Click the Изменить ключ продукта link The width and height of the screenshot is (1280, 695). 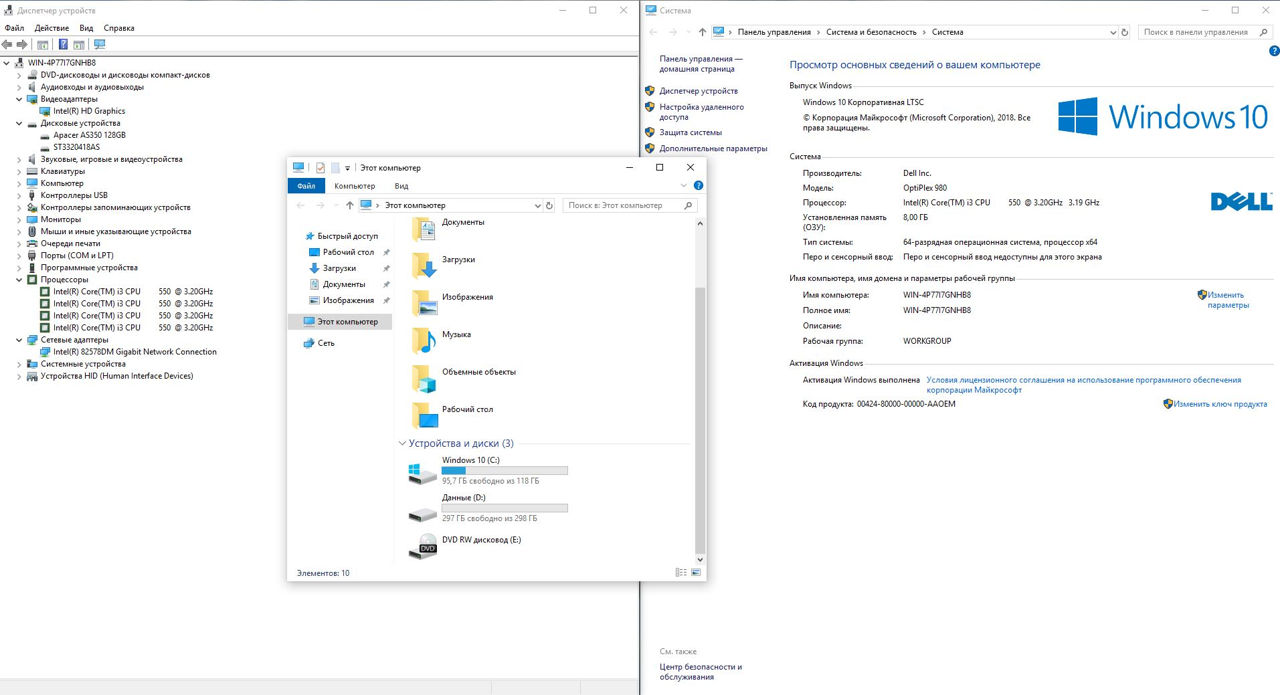[1220, 404]
